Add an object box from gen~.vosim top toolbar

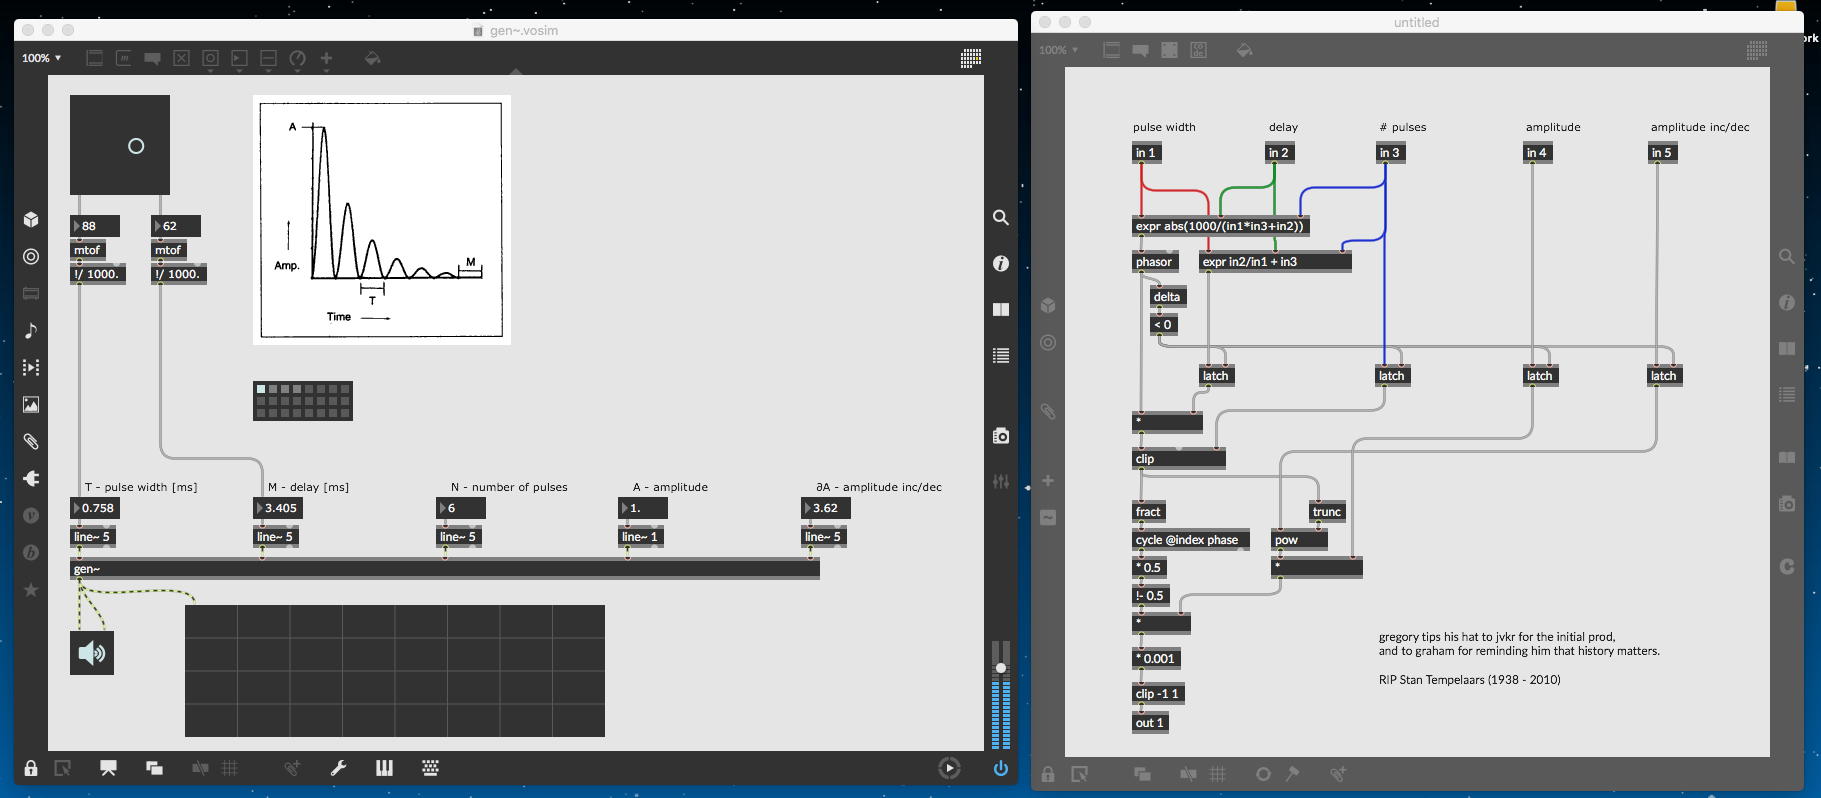(x=94, y=58)
